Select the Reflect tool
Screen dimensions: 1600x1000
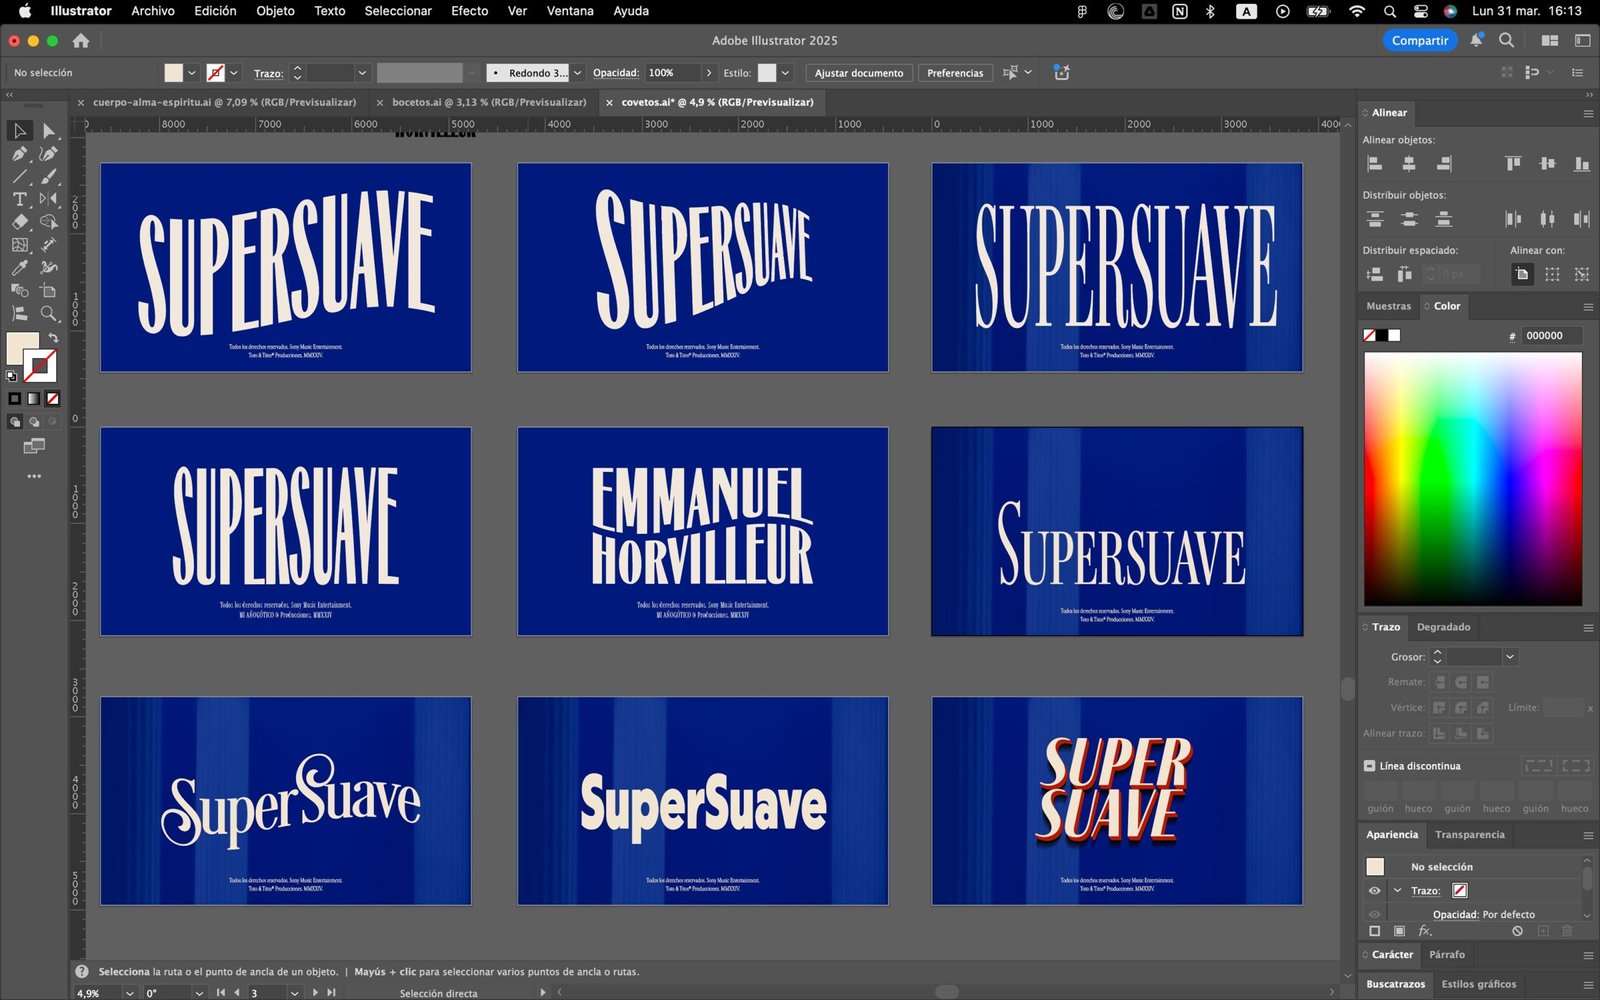tap(48, 199)
